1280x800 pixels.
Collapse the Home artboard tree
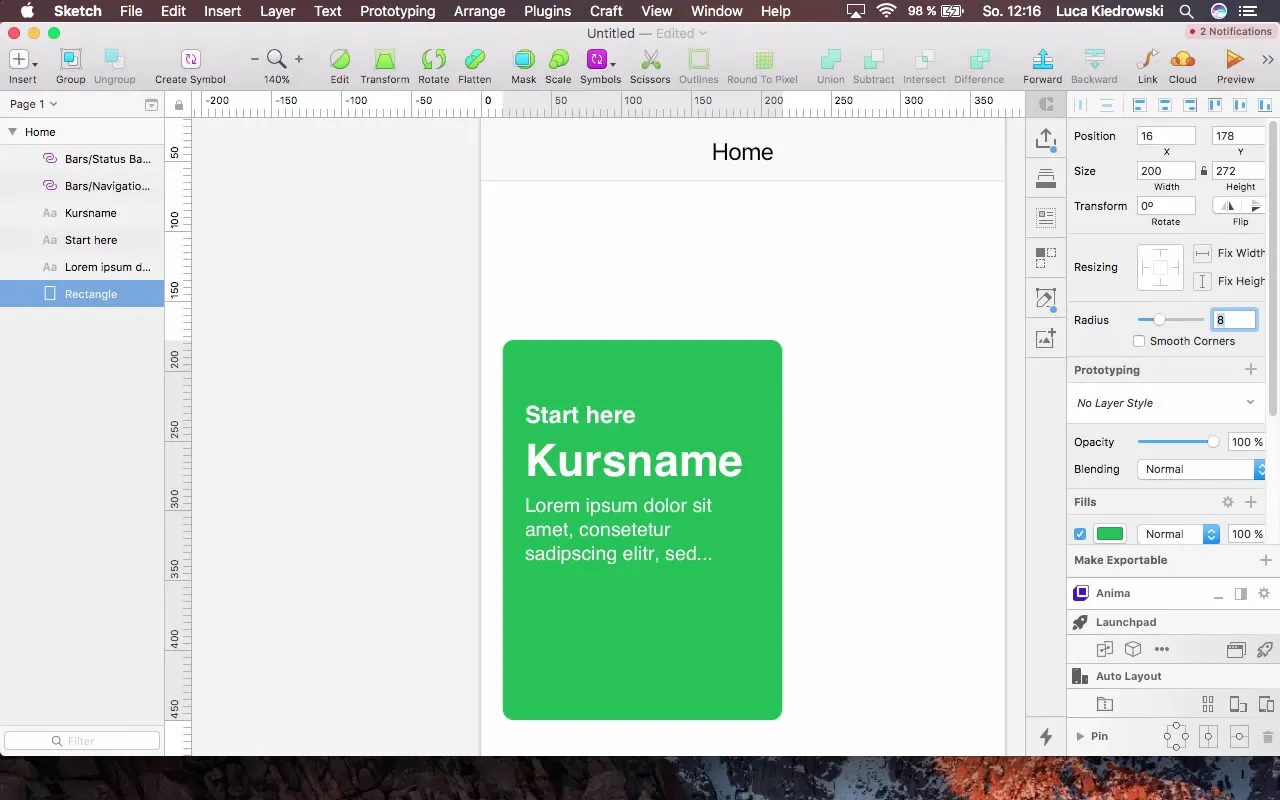click(x=12, y=132)
